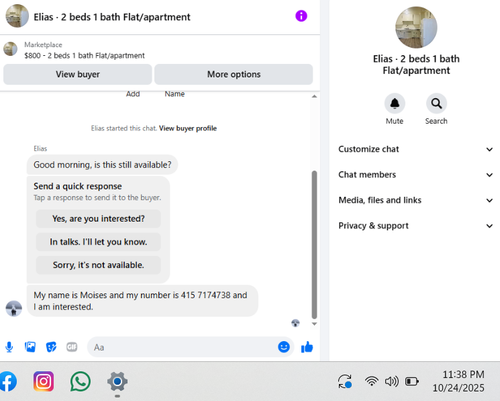Expand Privacy & support section

pos(416,226)
